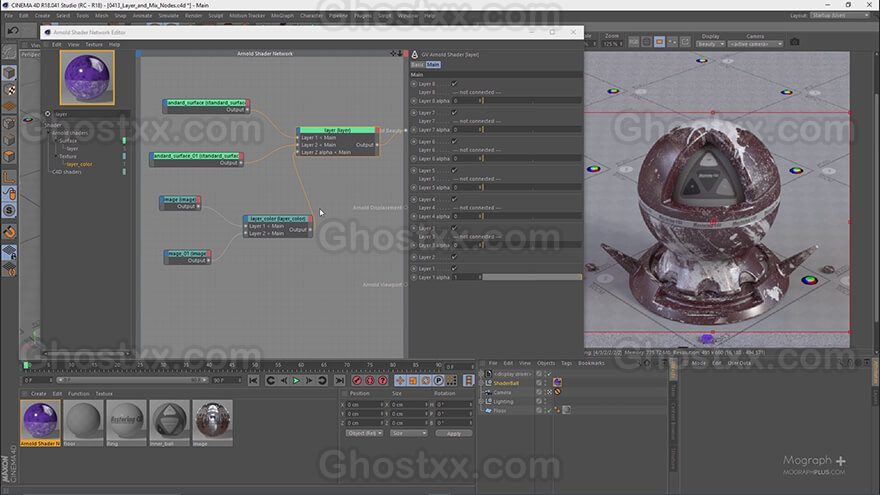The height and width of the screenshot is (495, 880).
Task: Uncheck the Layer 2 enable checkbox
Action: tap(454, 257)
